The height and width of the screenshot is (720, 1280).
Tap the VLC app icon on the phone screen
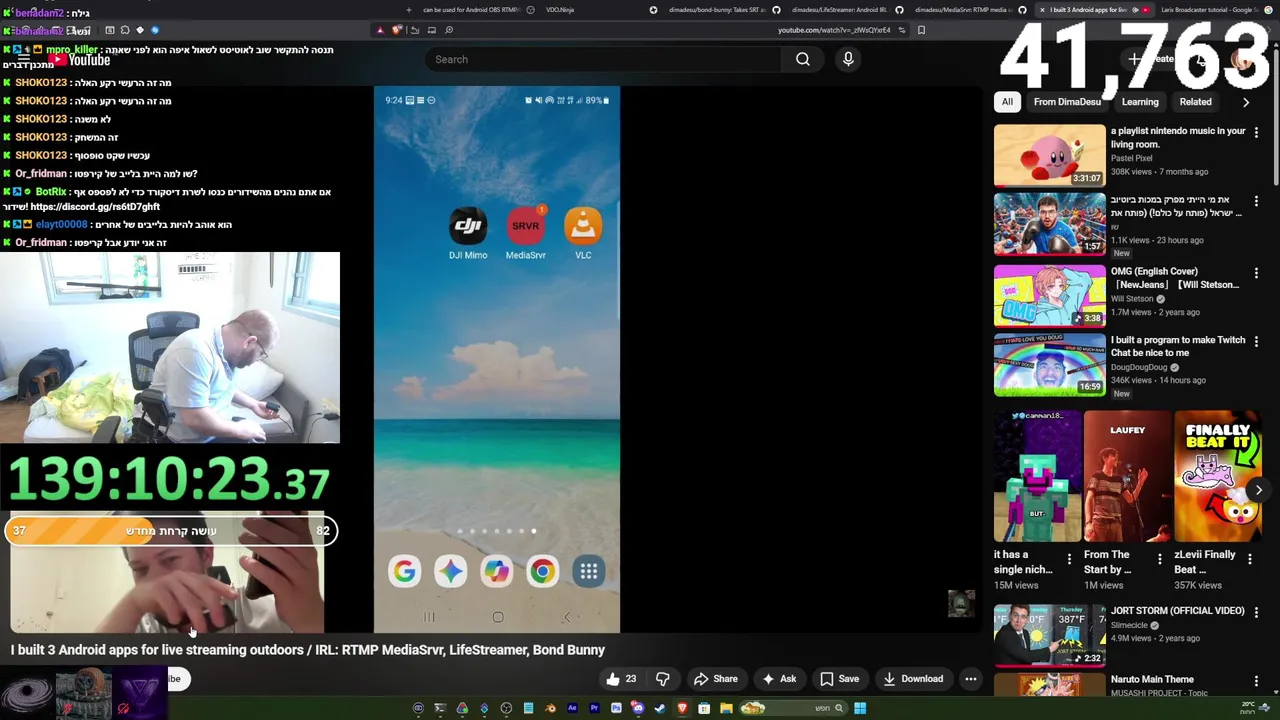click(583, 226)
